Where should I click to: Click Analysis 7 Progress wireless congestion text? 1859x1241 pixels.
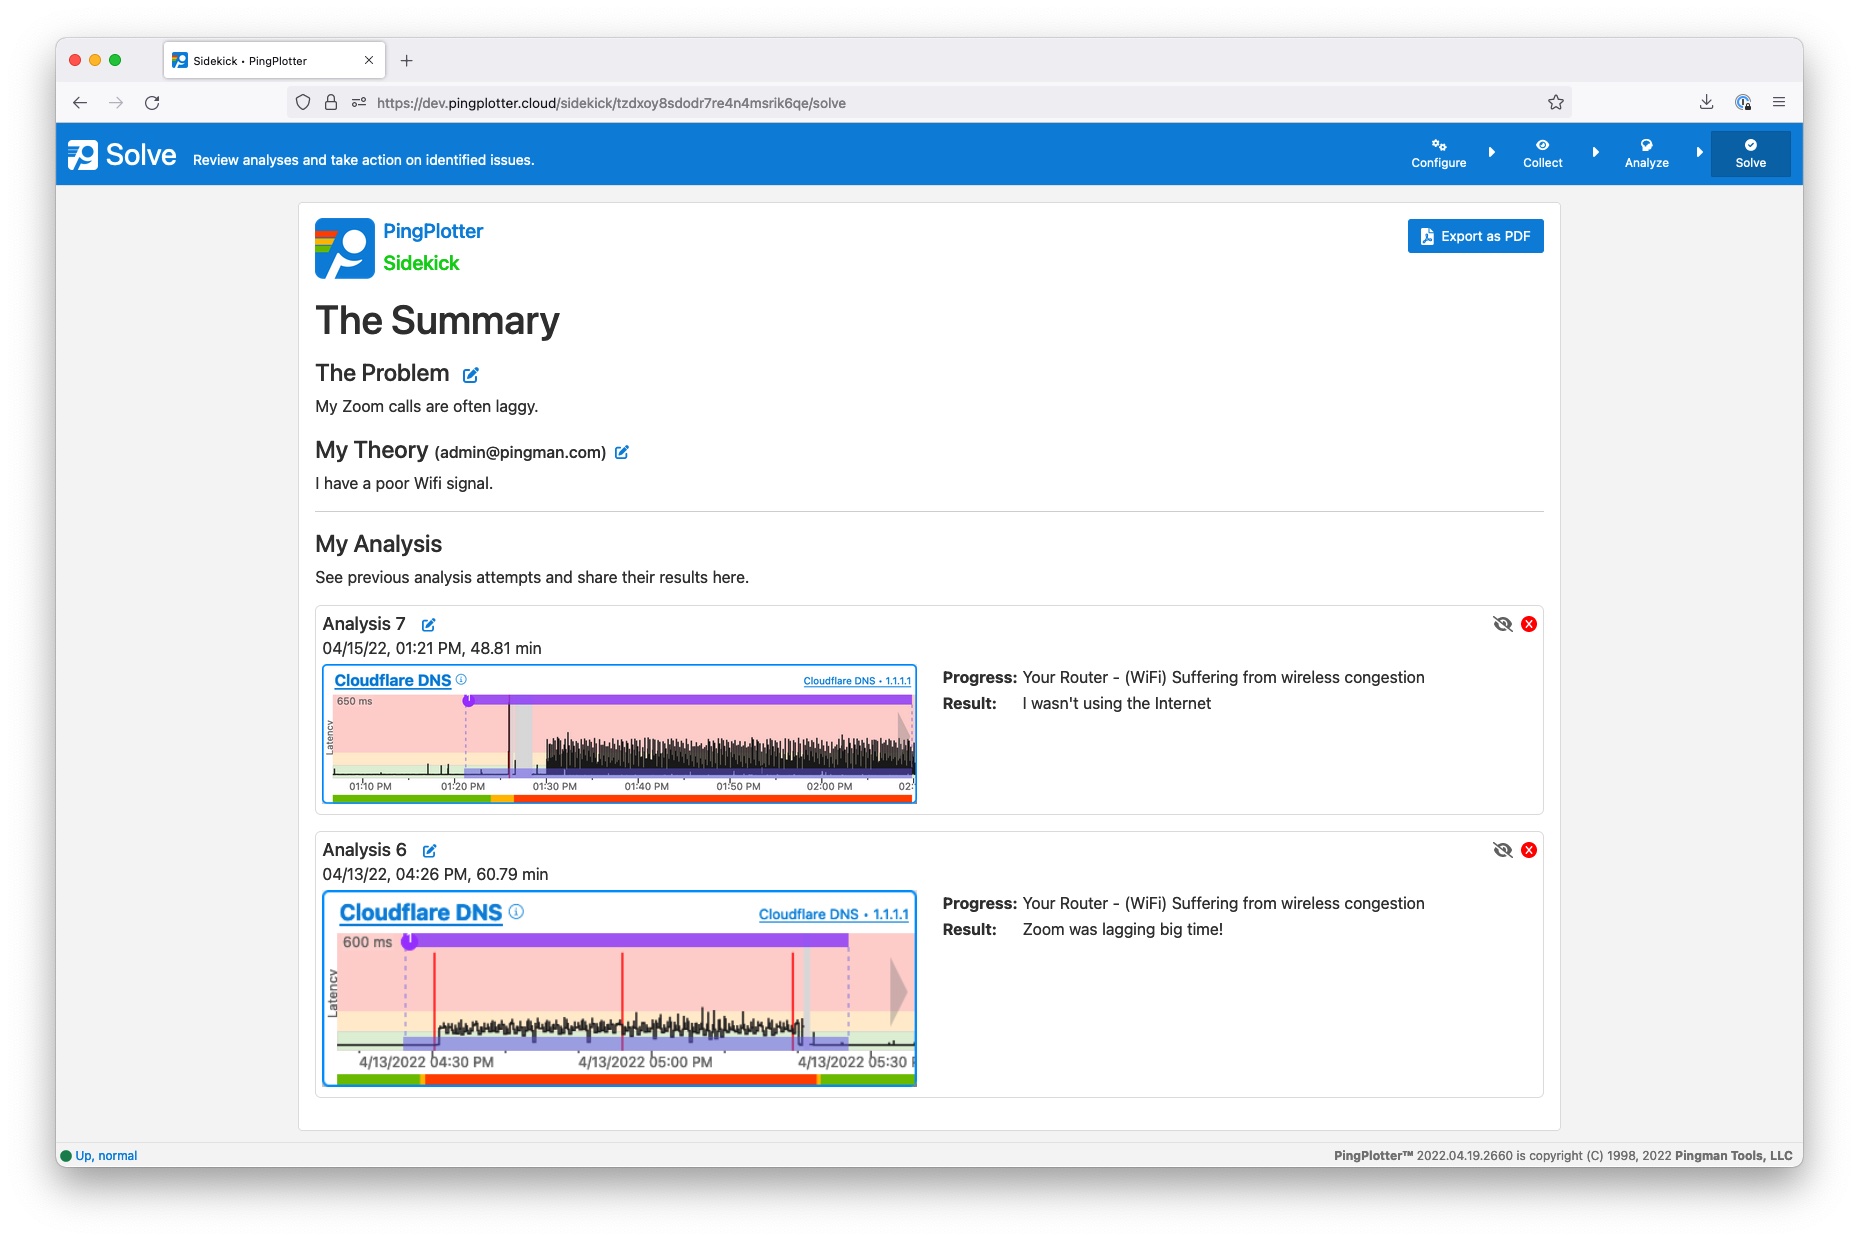point(1223,677)
